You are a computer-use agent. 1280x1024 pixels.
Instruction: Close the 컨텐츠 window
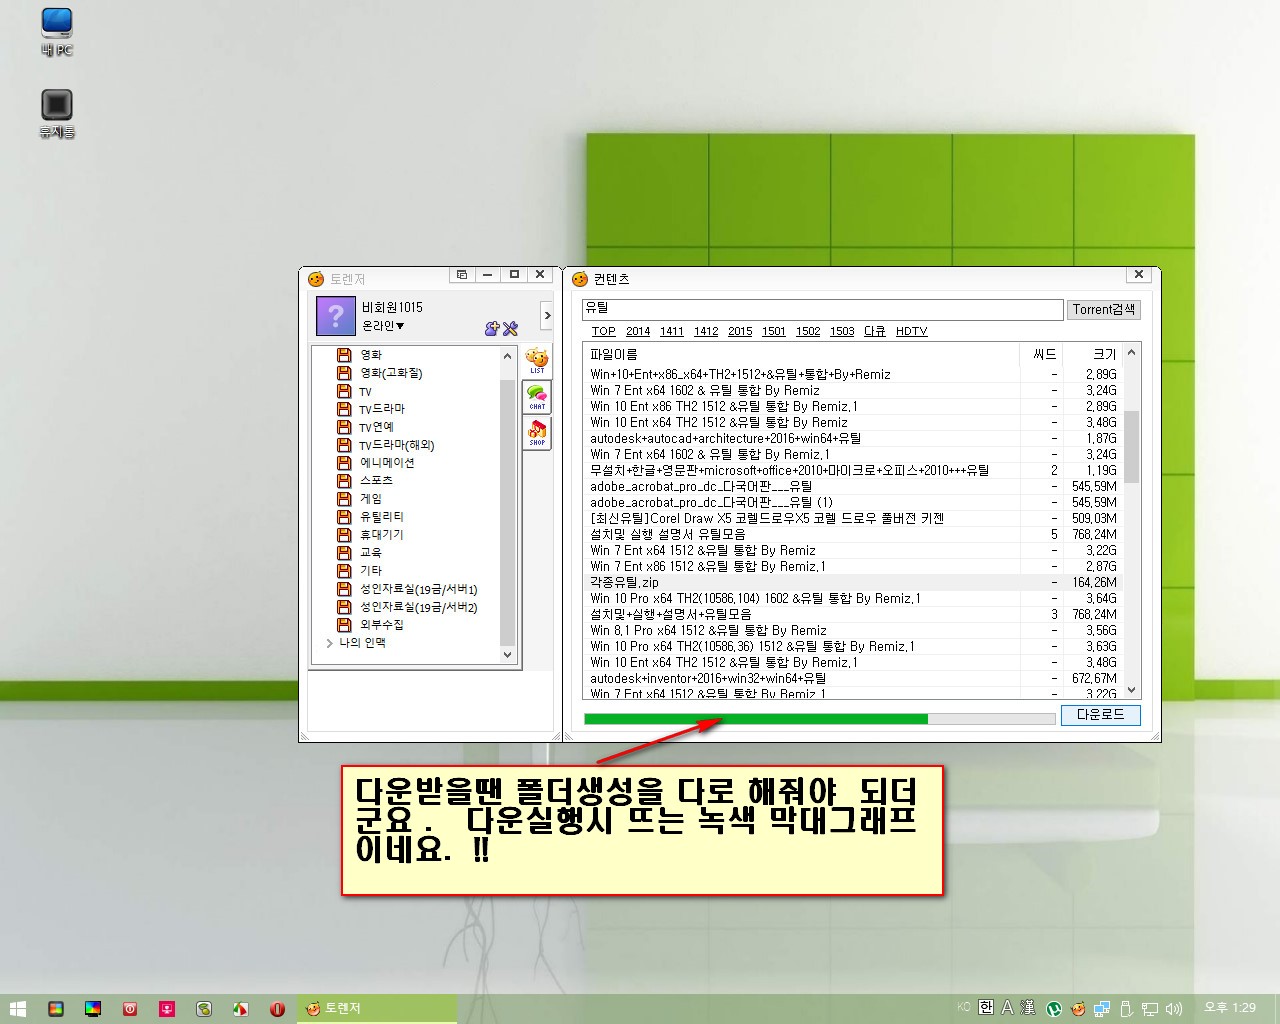(x=1138, y=274)
